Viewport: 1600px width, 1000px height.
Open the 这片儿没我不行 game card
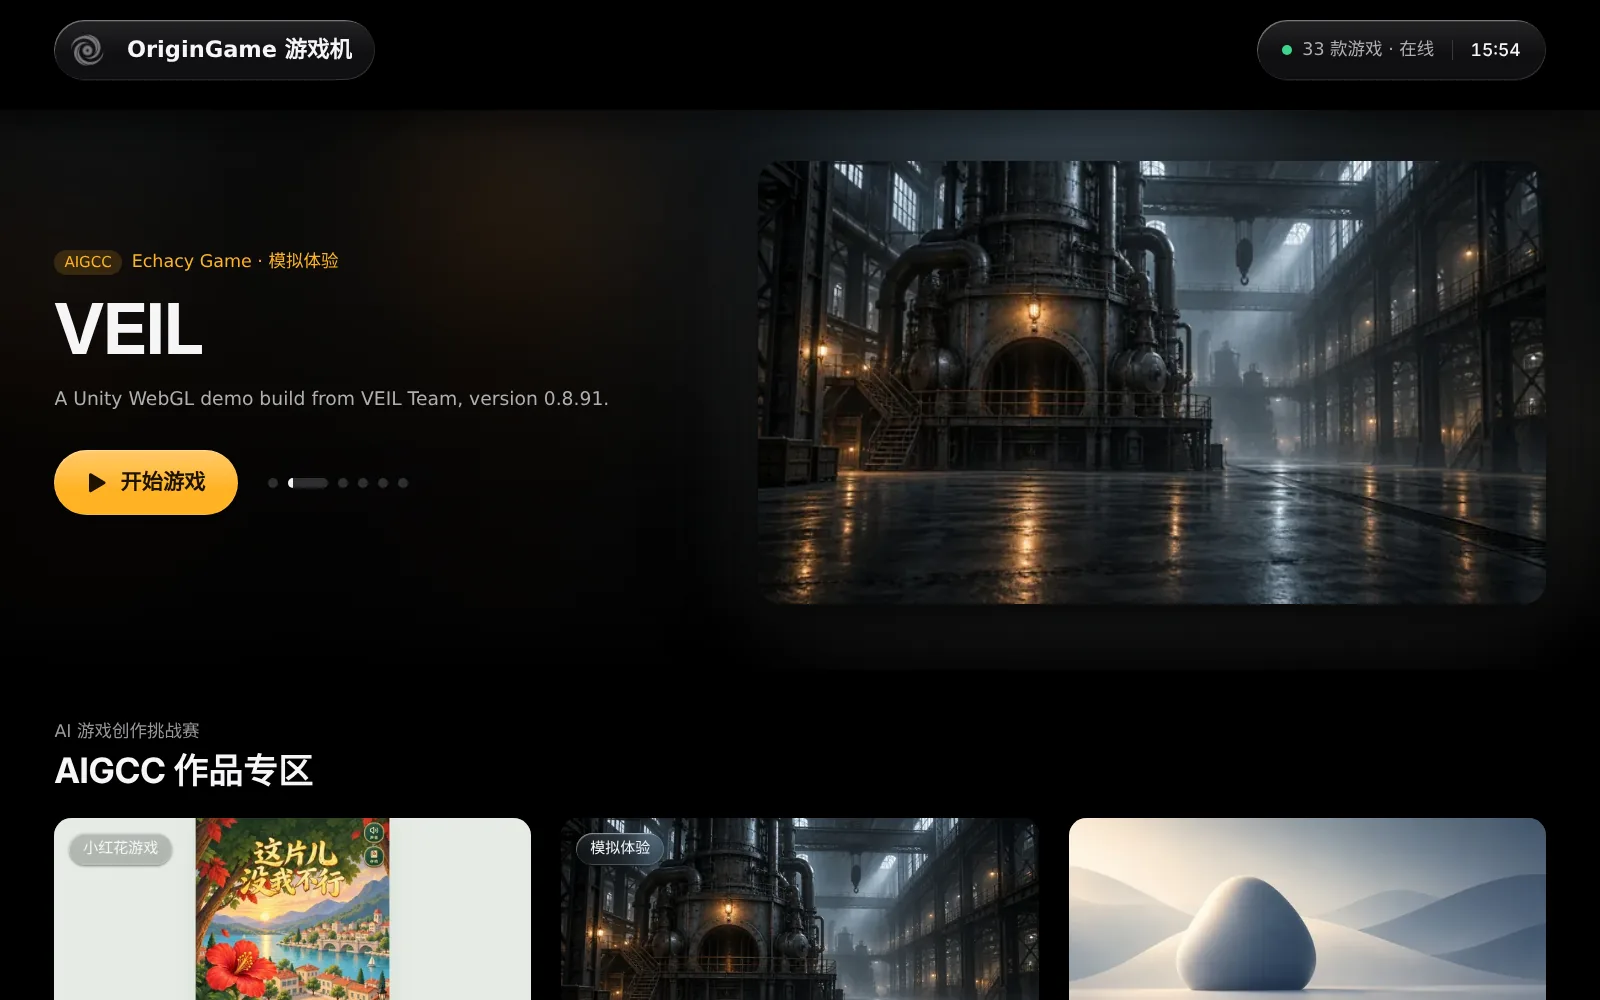click(292, 909)
